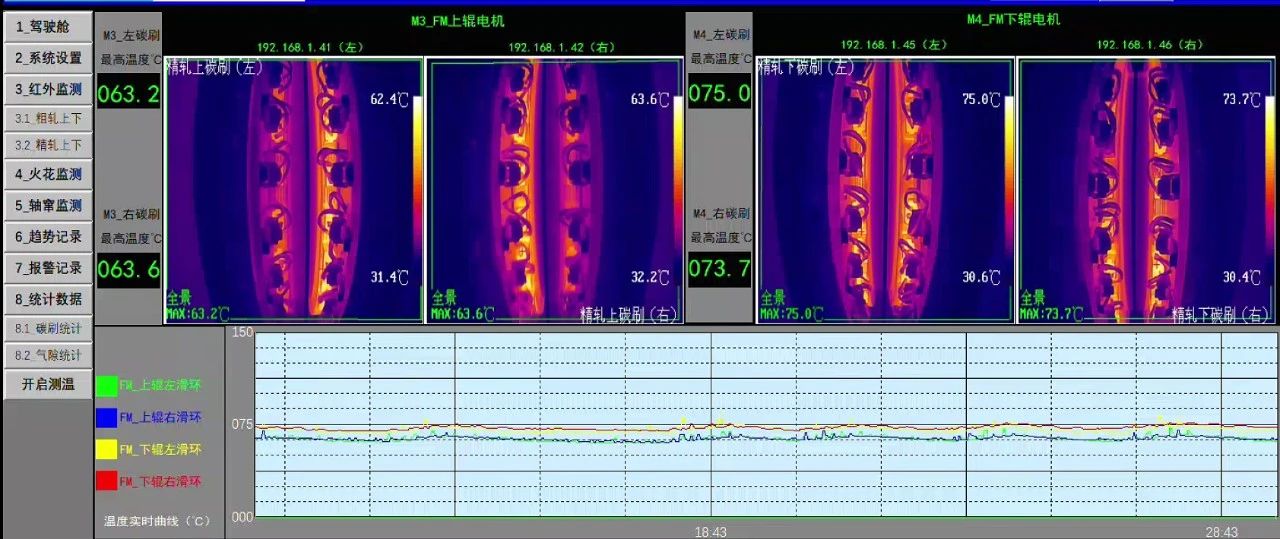
Task: Open the 1_驾驶舱 dashboard menu
Action: point(47,28)
